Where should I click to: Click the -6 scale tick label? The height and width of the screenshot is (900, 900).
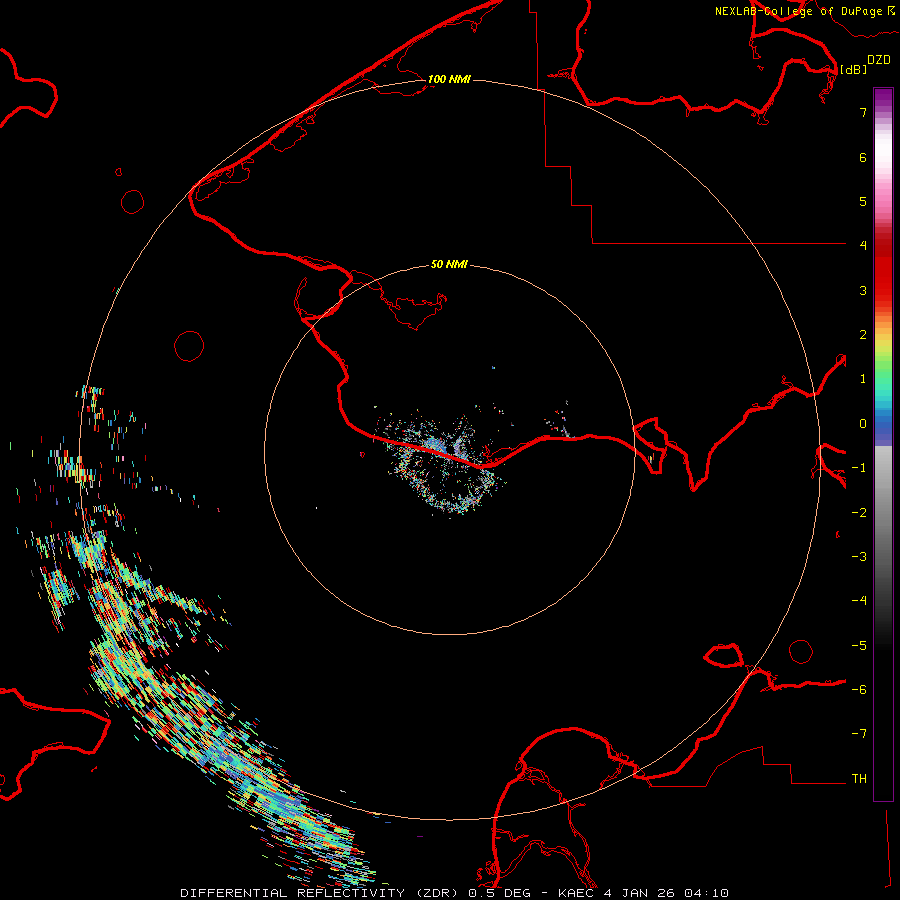click(859, 690)
